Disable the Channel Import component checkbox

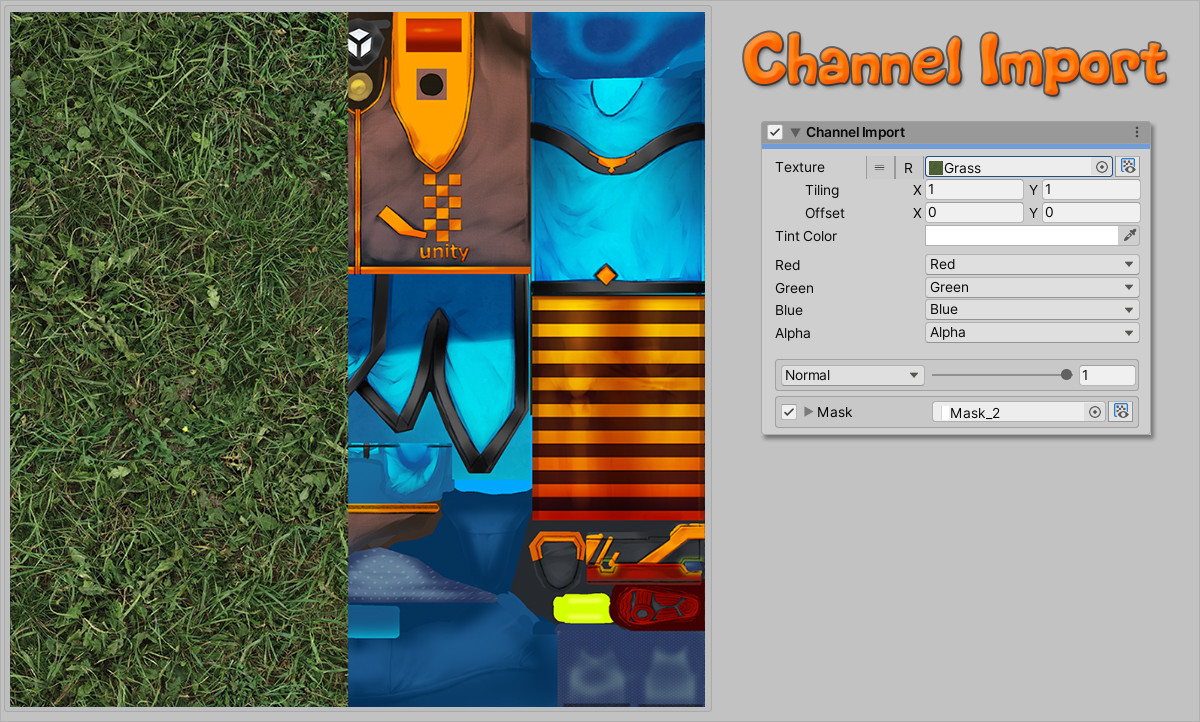[x=775, y=132]
